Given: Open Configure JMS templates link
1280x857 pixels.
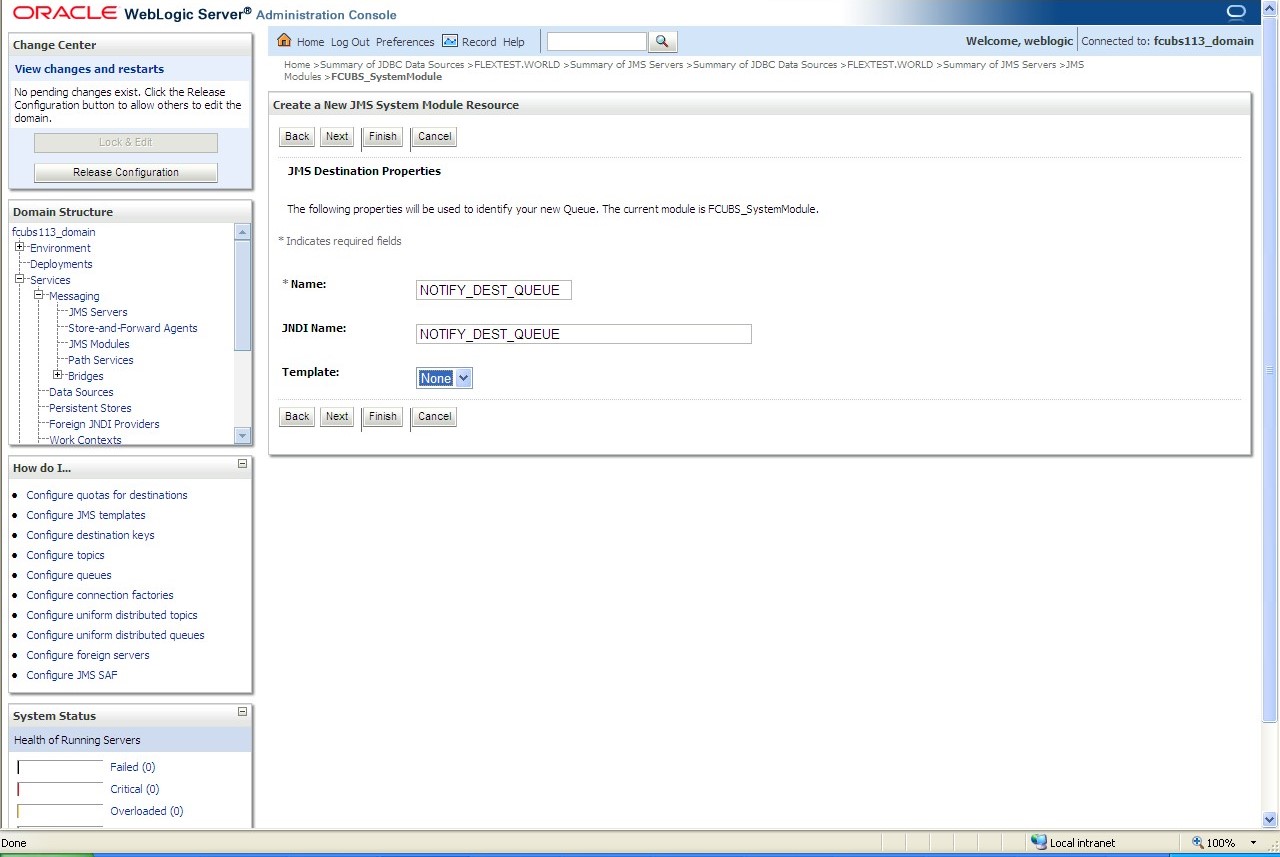Looking at the screenshot, I should coord(86,515).
